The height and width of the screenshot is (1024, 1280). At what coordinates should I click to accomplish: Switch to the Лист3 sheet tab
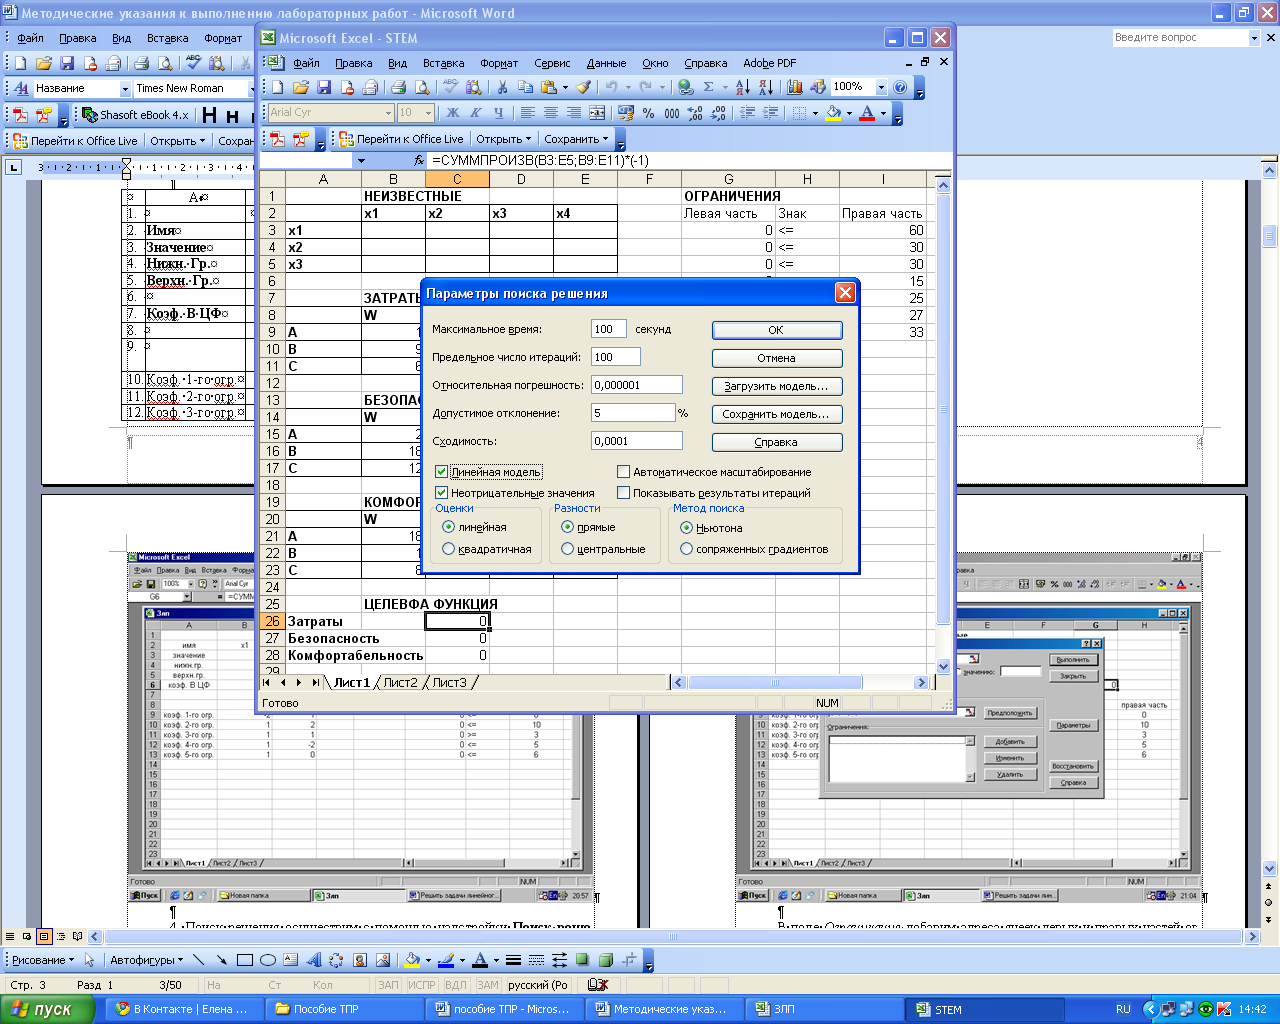(449, 682)
